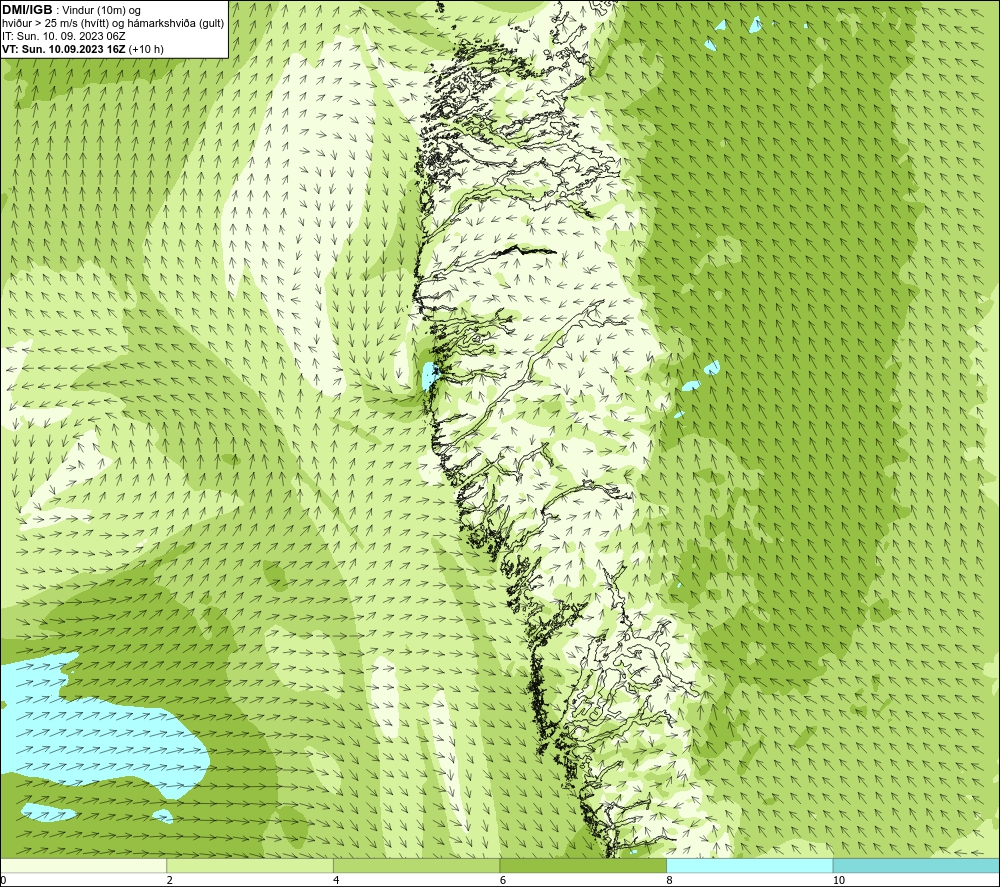Click the 0–2 m/s palest color swatch

pos(84,866)
